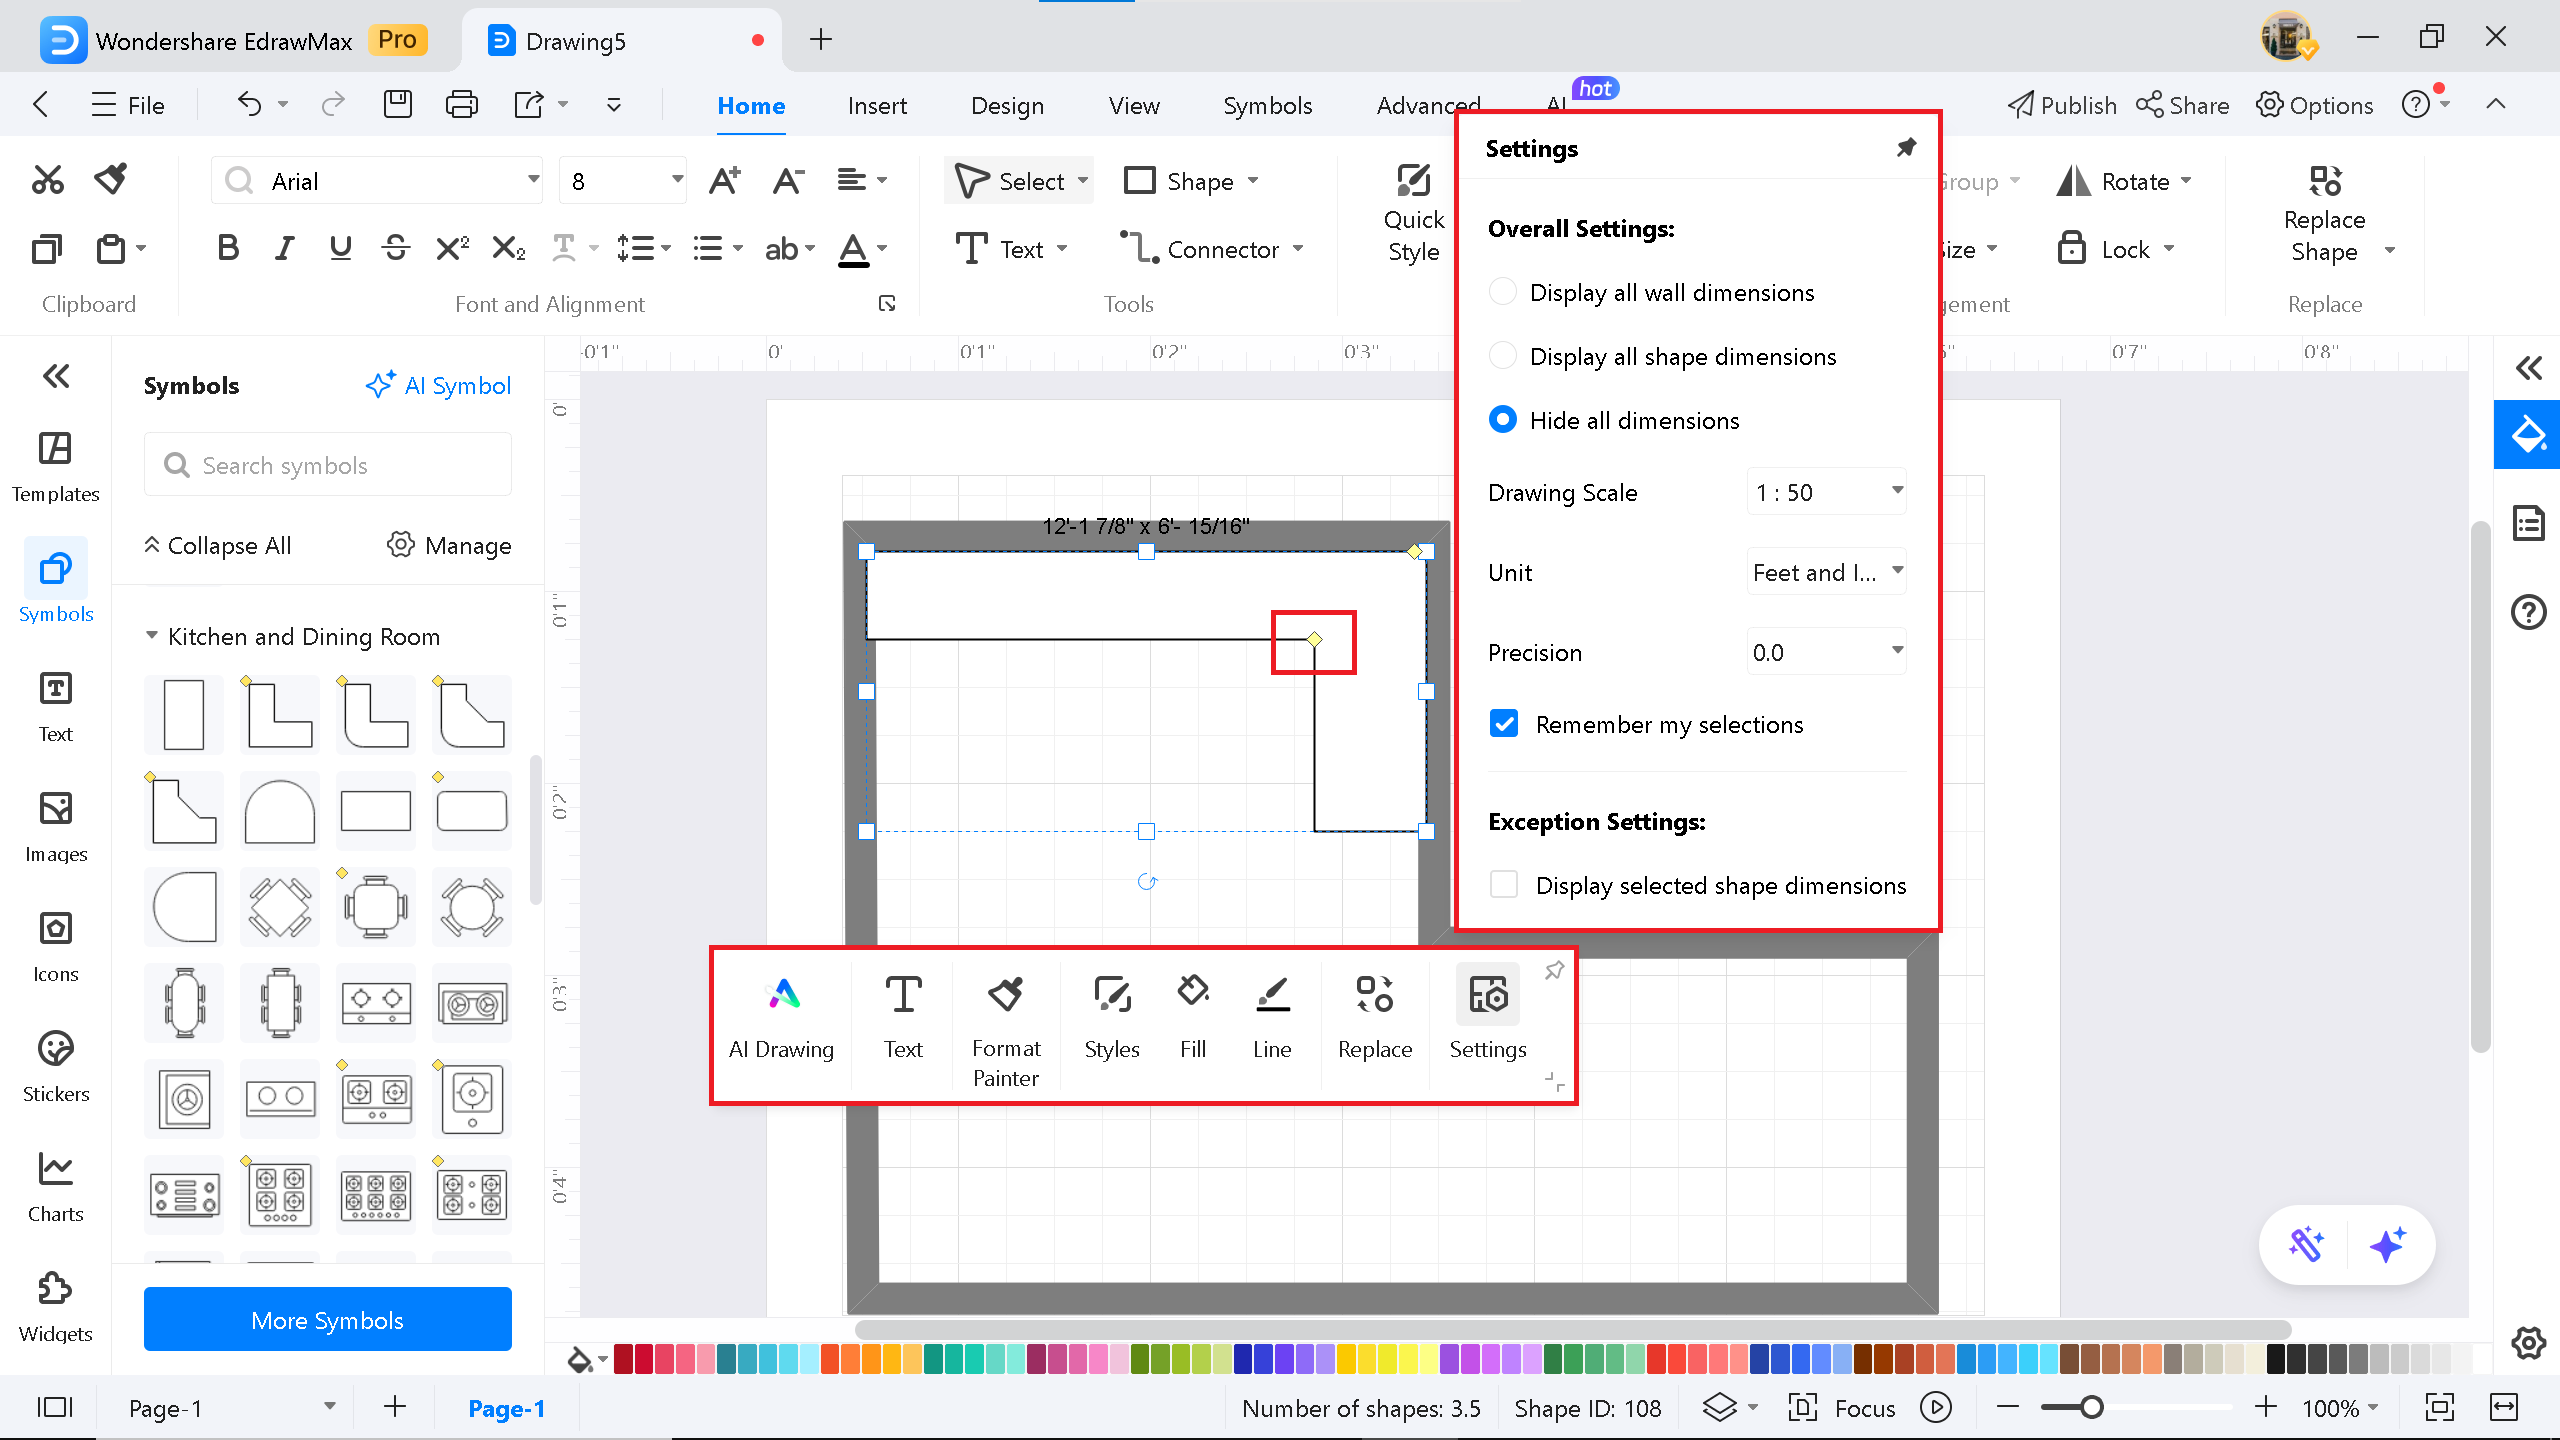Open the Widgets sidebar panel
The height and width of the screenshot is (1440, 2560).
[x=56, y=1307]
